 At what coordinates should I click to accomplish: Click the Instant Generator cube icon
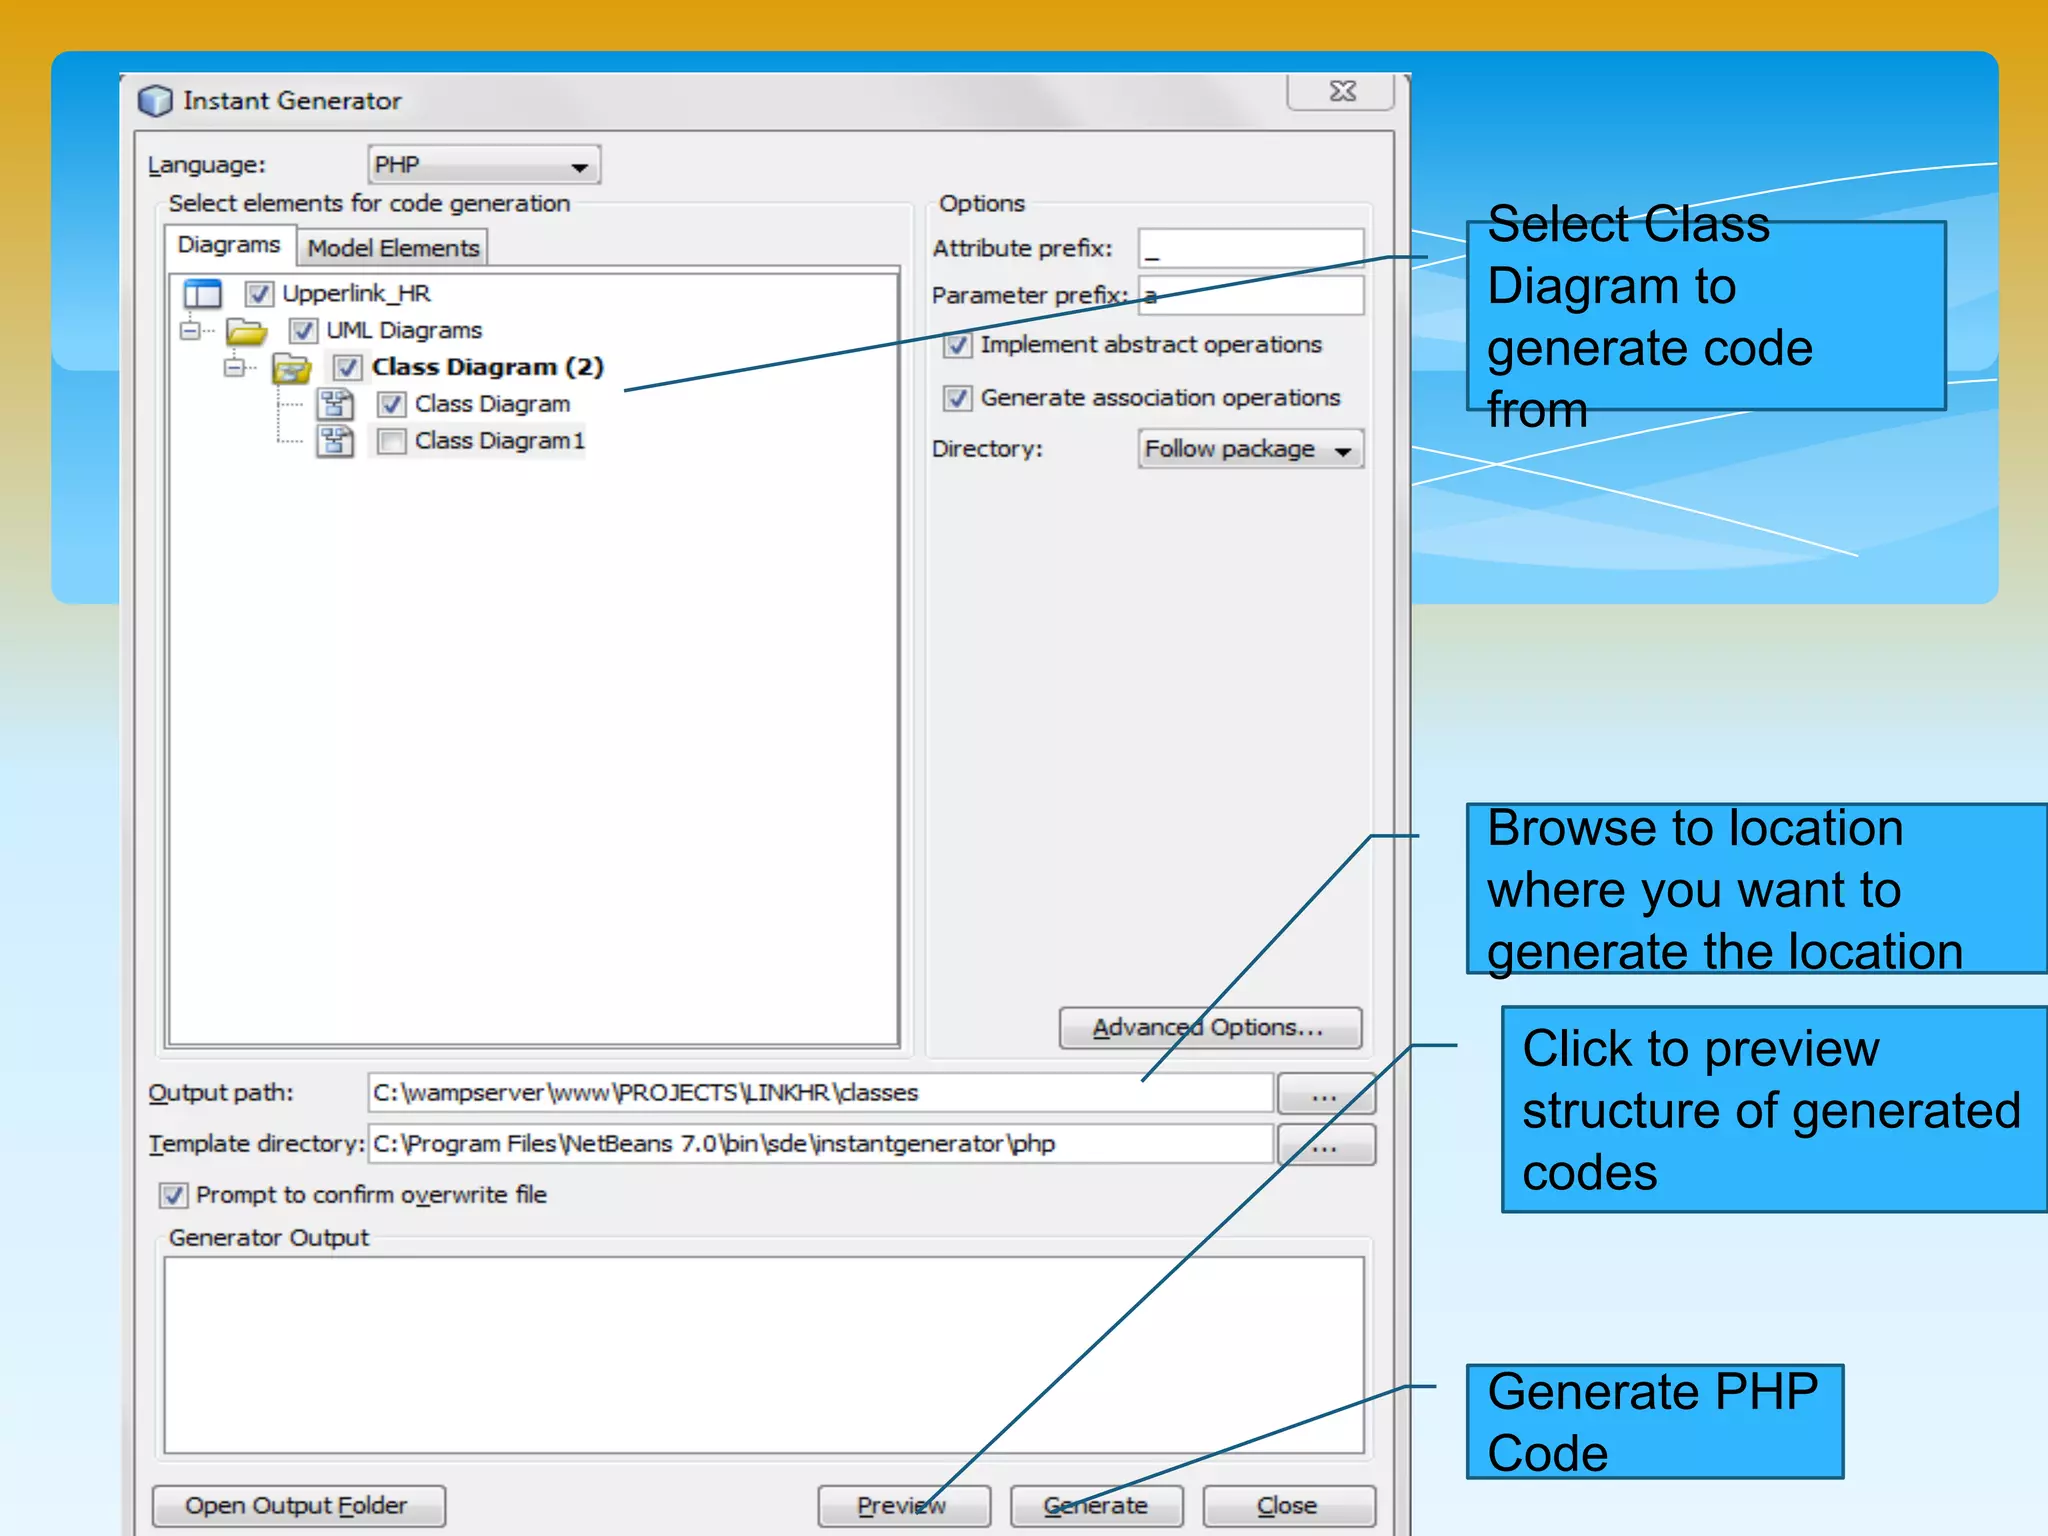coord(155,101)
